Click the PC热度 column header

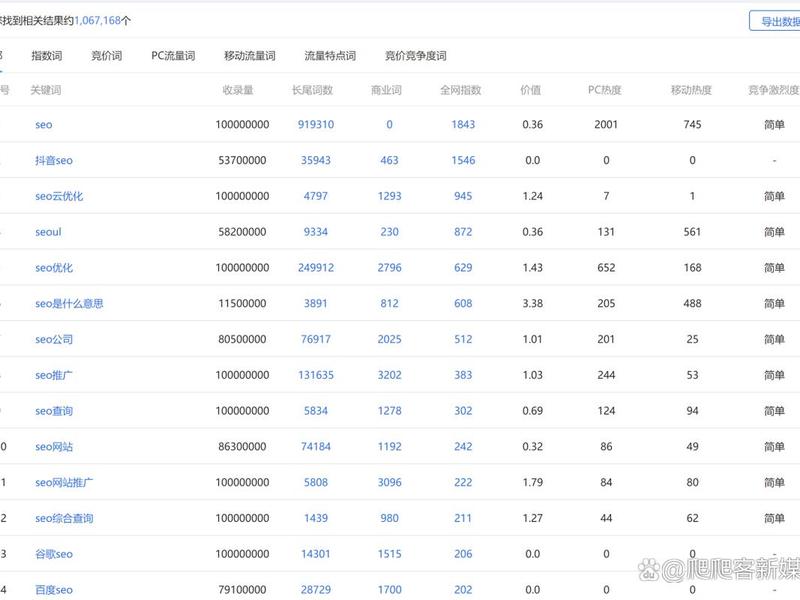tap(605, 90)
